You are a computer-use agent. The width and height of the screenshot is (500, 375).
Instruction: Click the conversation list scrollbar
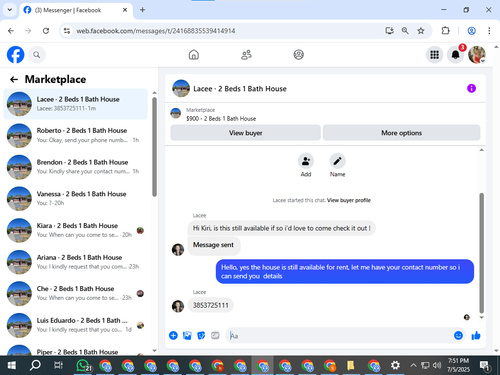click(154, 147)
